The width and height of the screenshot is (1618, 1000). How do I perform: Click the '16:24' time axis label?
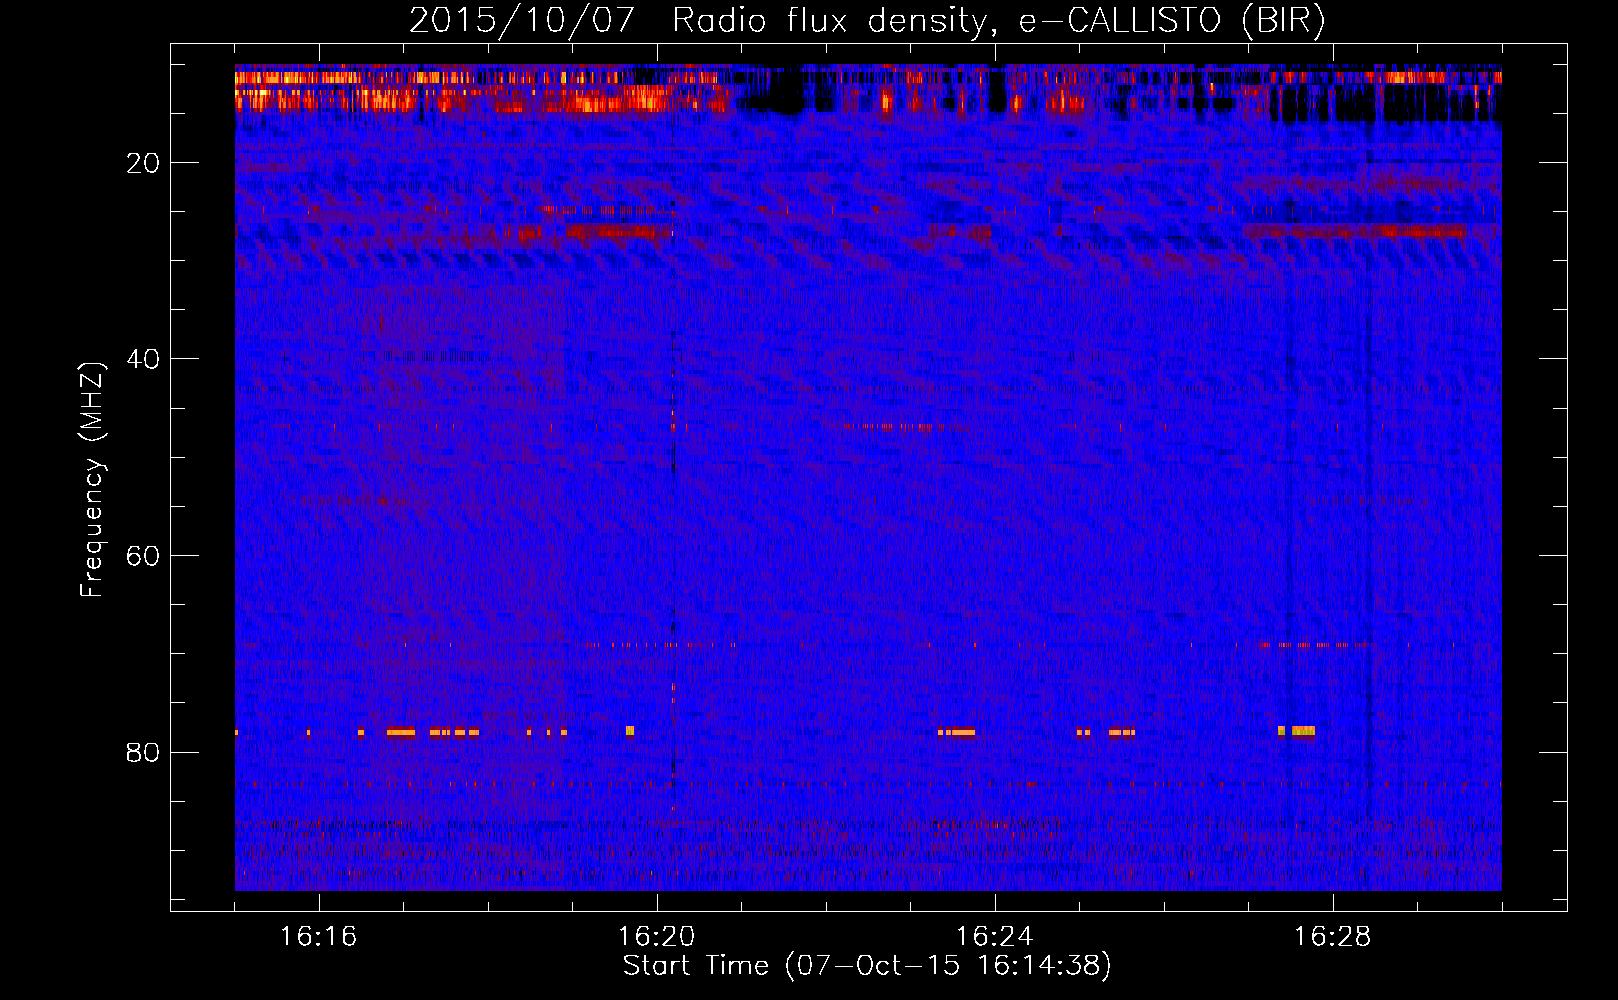(994, 937)
